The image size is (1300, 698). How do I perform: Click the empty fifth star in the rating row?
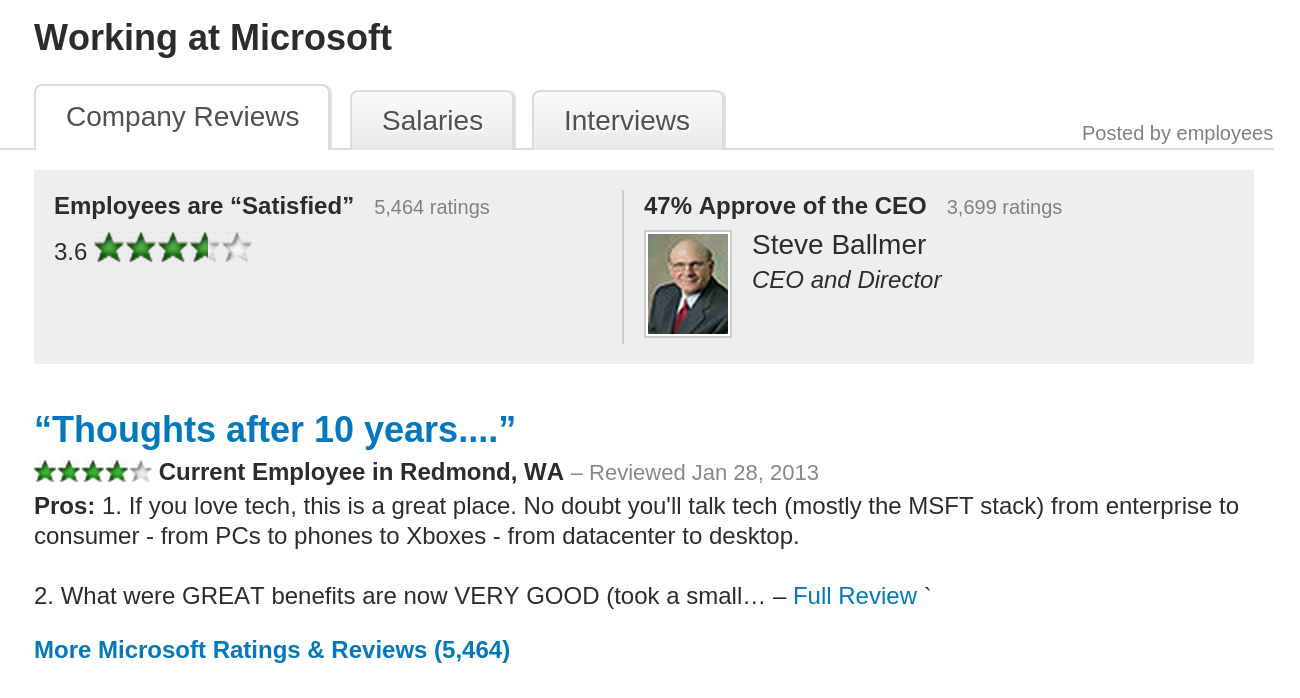click(x=235, y=246)
